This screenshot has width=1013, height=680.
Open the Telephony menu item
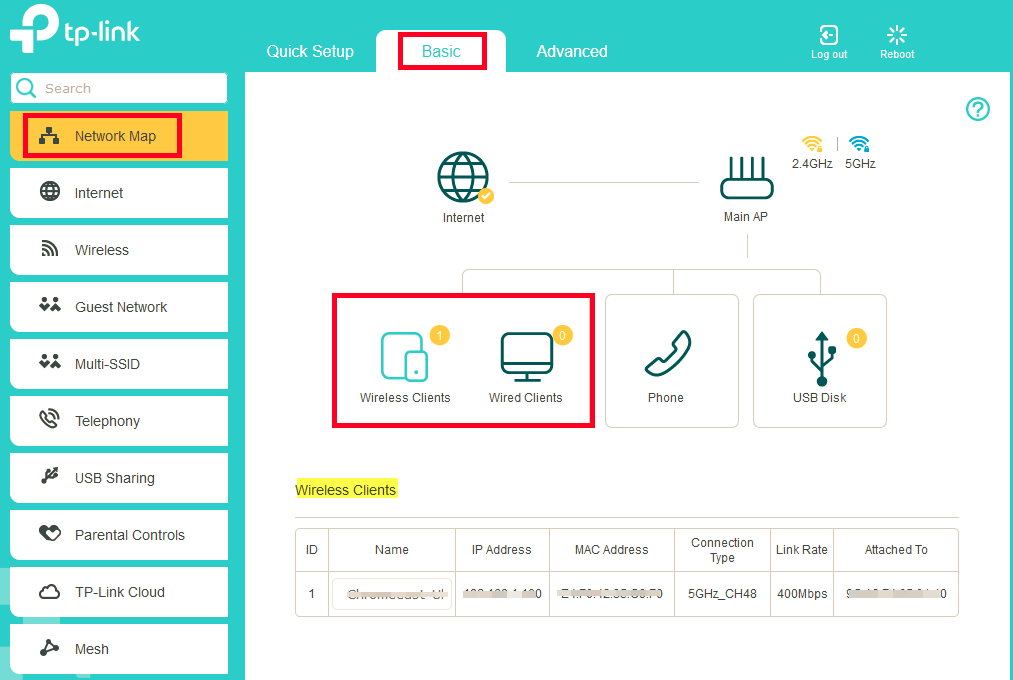click(x=119, y=420)
